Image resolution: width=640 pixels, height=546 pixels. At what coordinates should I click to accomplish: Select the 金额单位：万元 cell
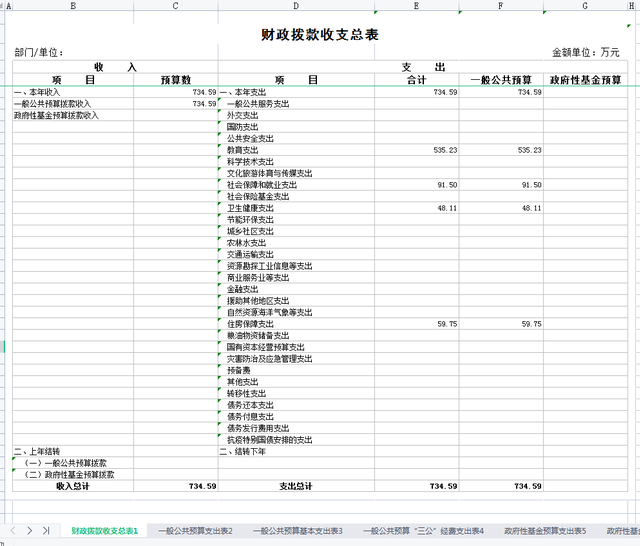(x=592, y=52)
